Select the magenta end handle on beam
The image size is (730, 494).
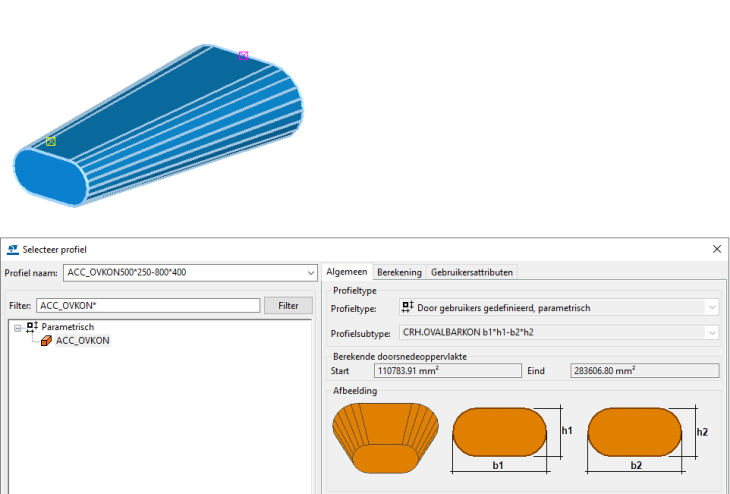pyautogui.click(x=243, y=56)
